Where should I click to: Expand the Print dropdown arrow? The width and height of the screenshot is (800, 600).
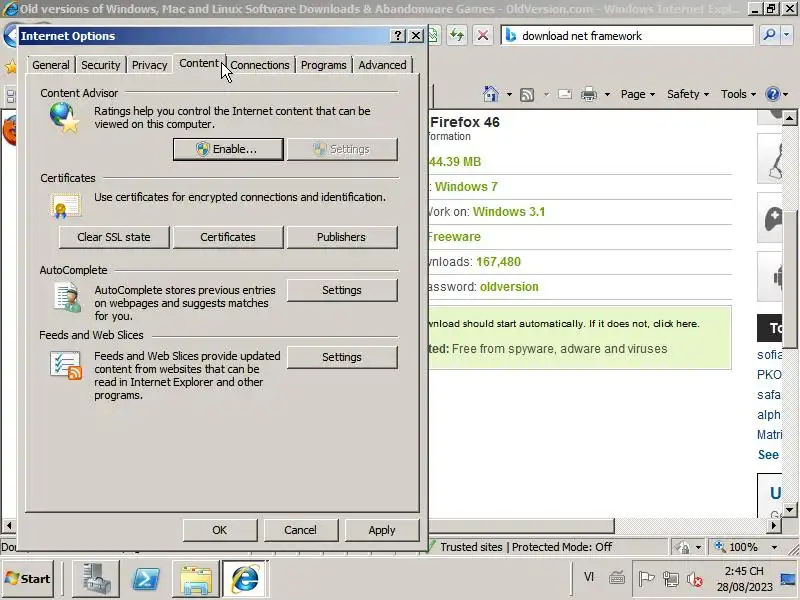tap(607, 94)
